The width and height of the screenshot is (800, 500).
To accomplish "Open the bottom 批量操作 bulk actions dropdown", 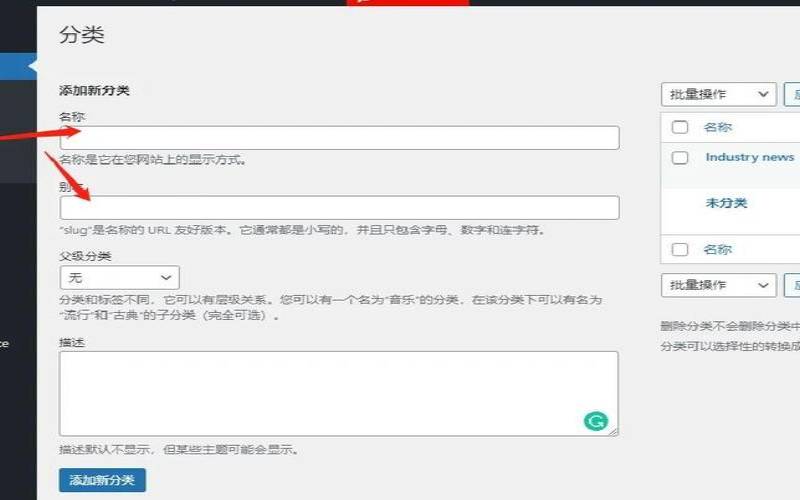I will tap(718, 286).
